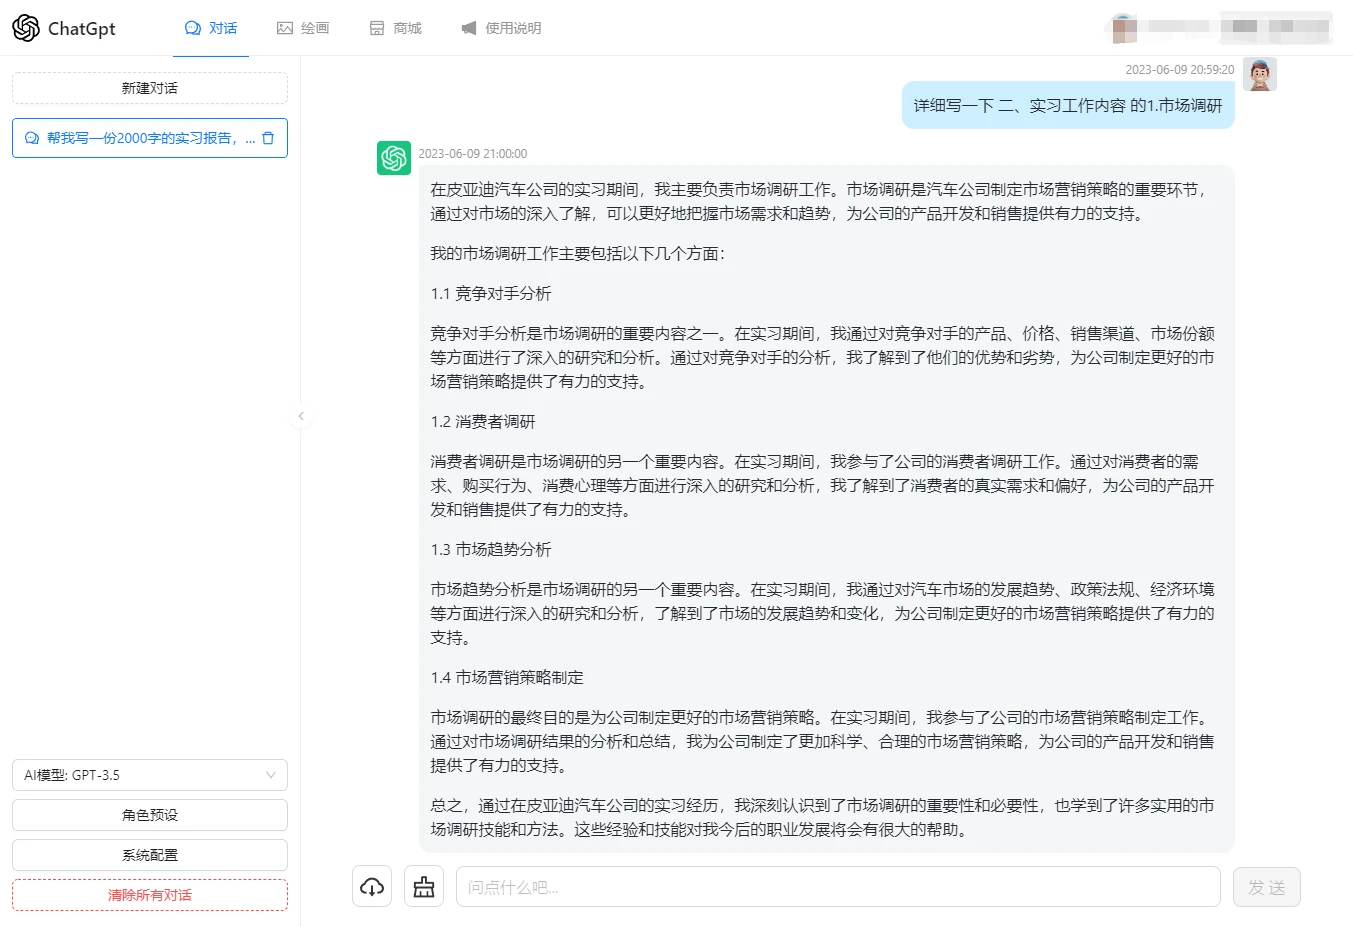Click the heading 1.3 市场趋势分析

491,550
